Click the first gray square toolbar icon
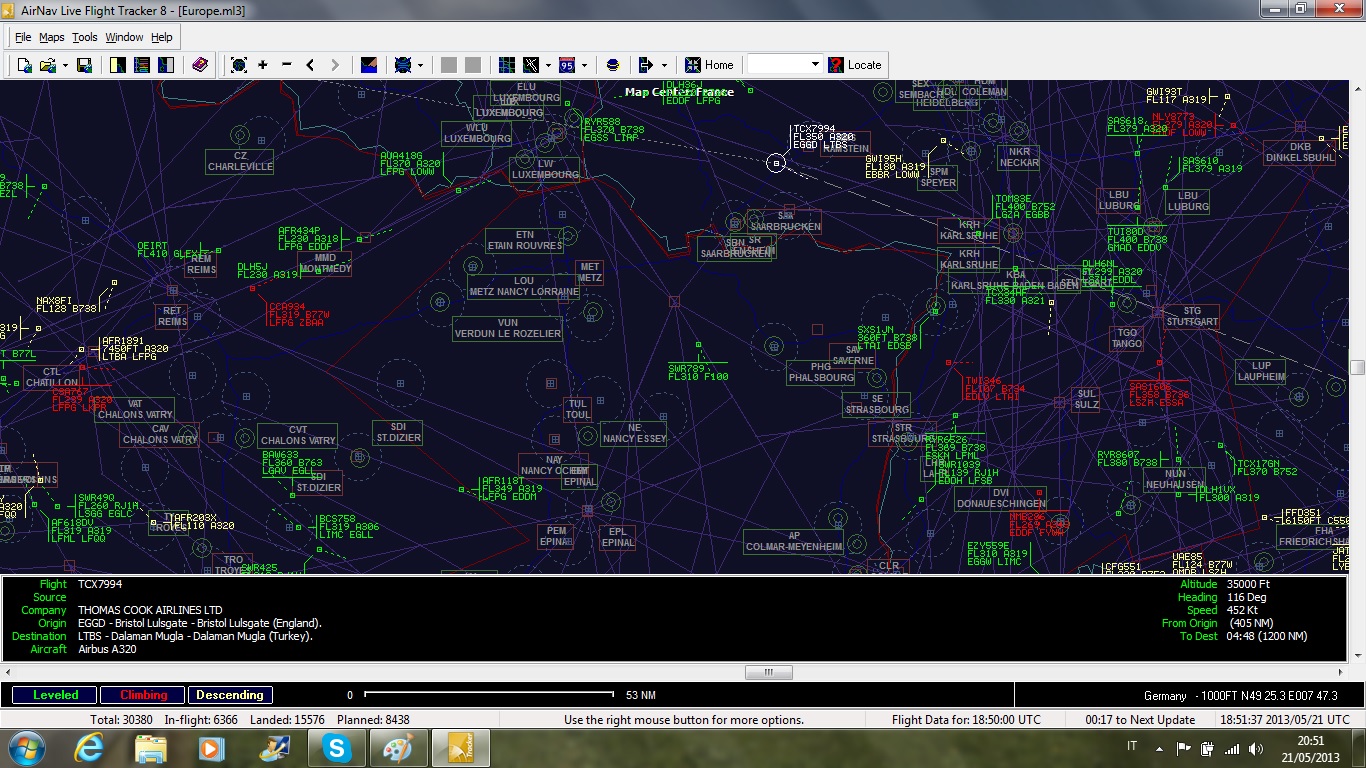The height and width of the screenshot is (768, 1366). 449,65
